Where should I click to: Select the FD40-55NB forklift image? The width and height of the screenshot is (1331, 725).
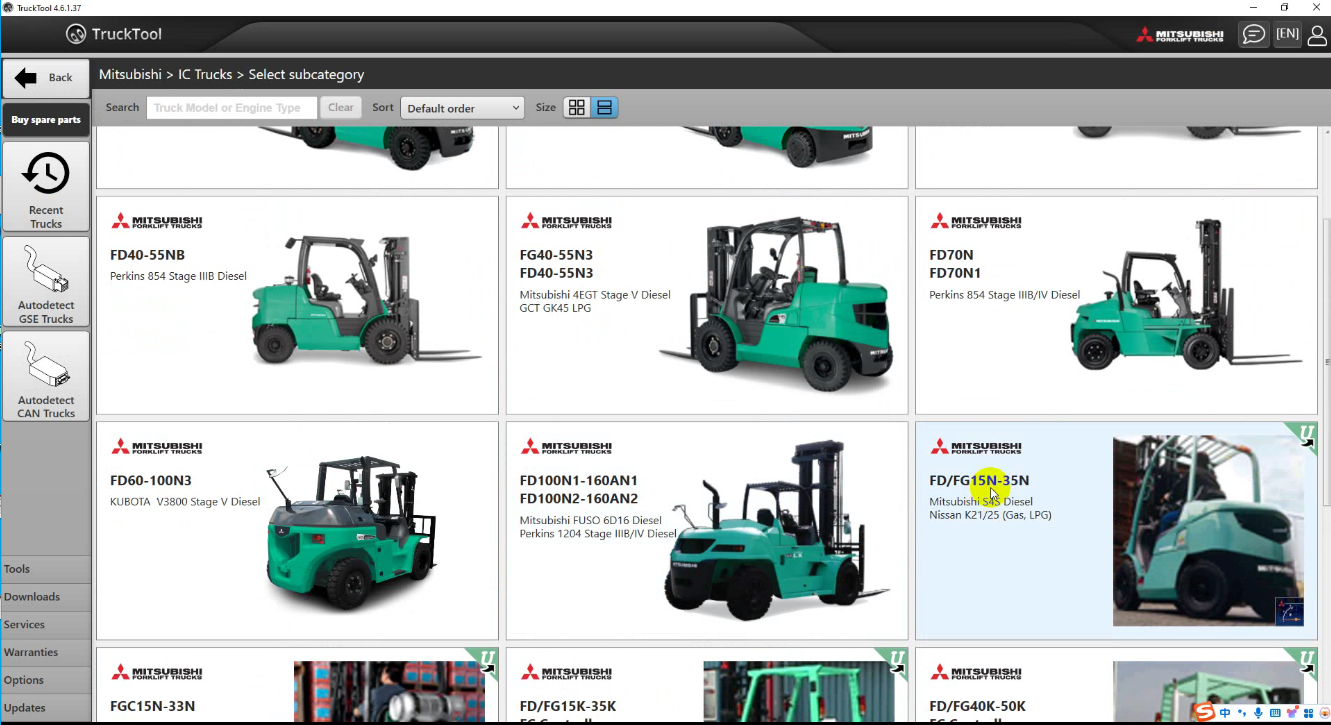(366, 300)
